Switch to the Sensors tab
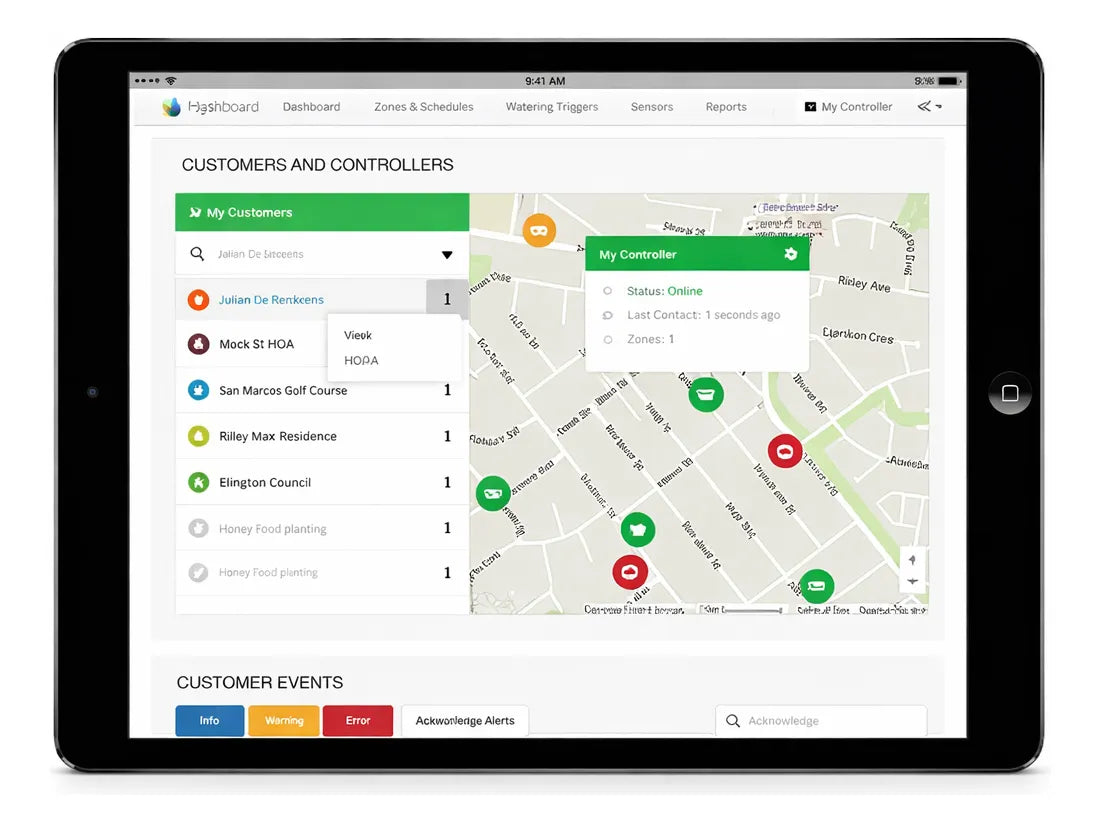1101x832 pixels. [x=652, y=107]
